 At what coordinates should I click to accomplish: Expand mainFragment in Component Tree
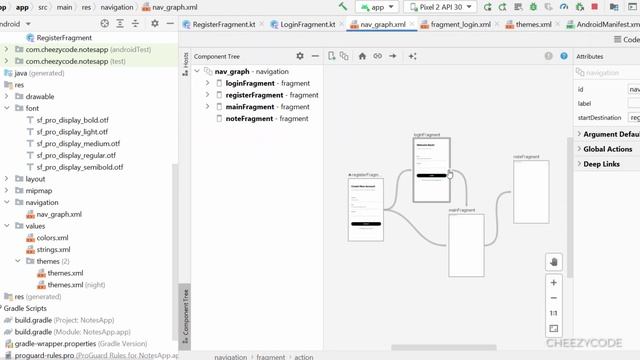(207, 107)
